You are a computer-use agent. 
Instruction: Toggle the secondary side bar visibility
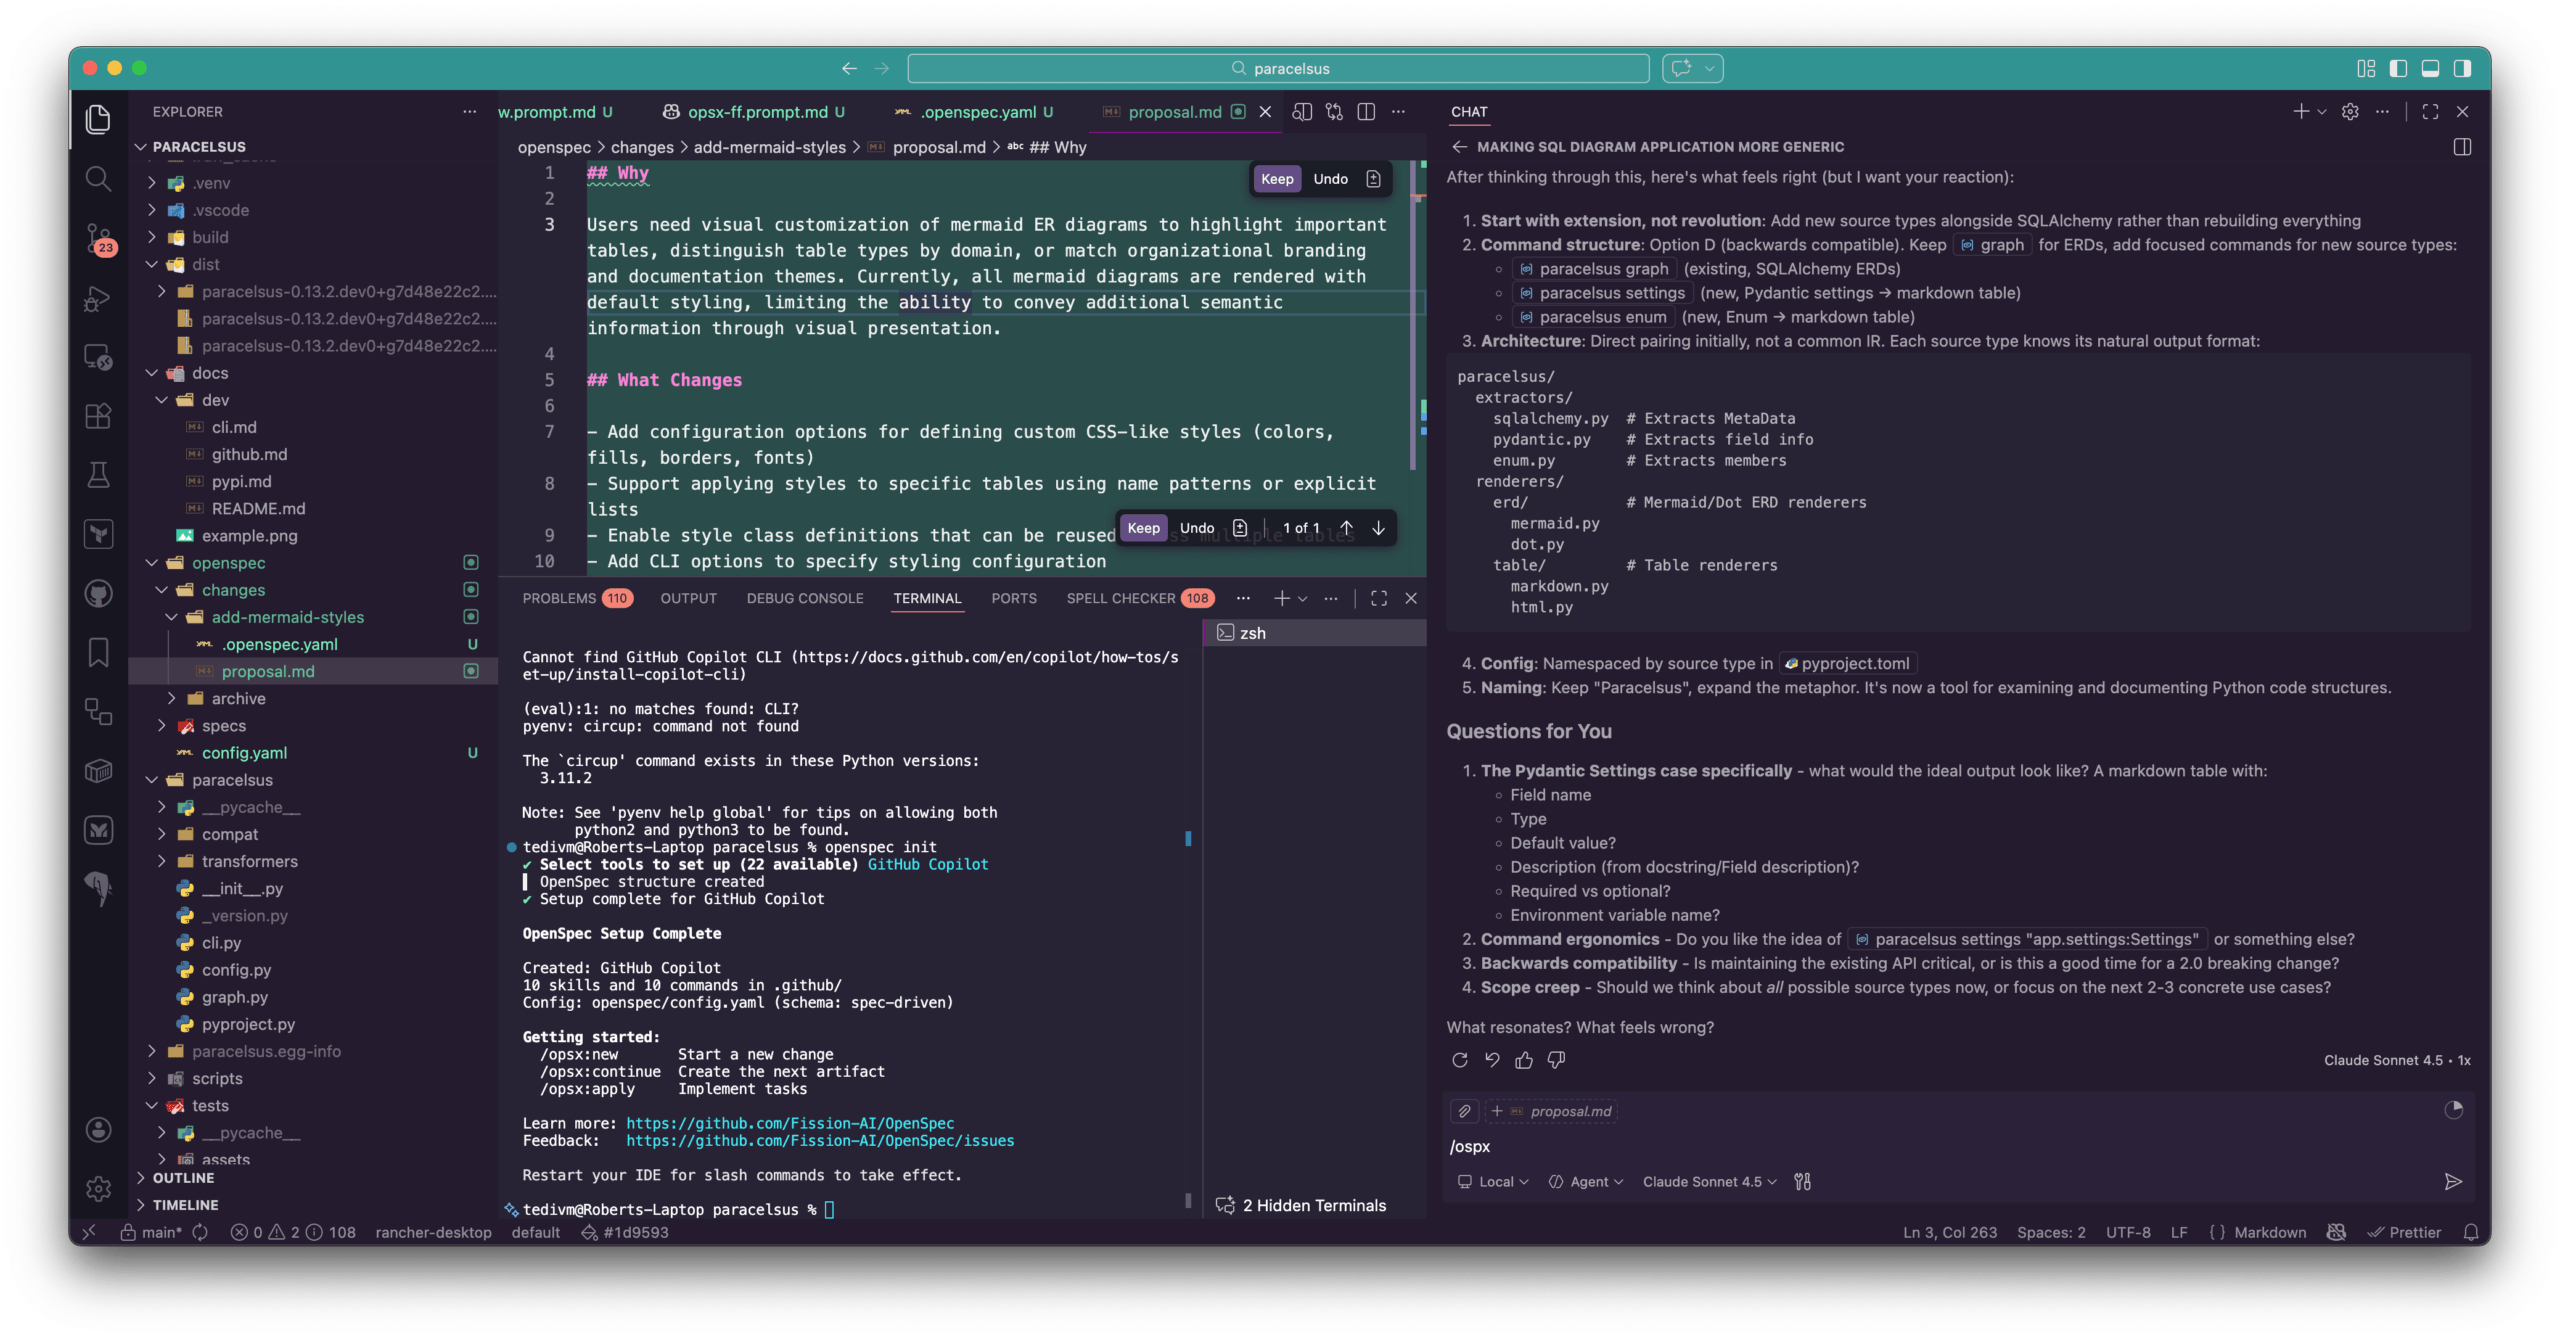click(2462, 68)
